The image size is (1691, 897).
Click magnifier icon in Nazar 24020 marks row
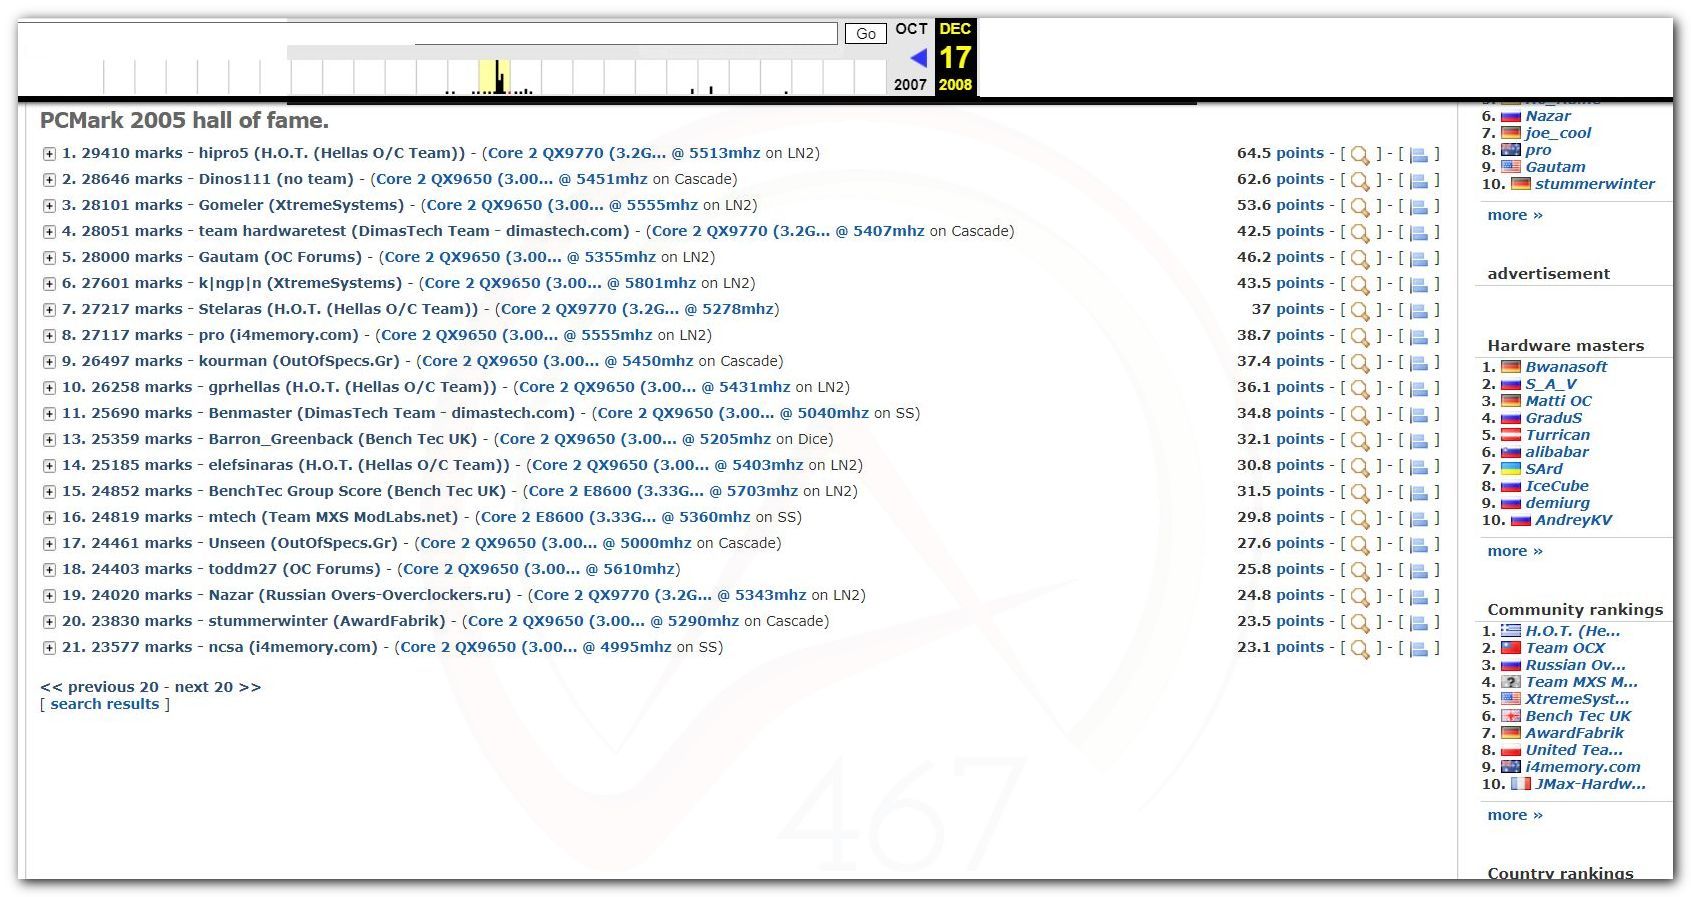click(x=1360, y=596)
